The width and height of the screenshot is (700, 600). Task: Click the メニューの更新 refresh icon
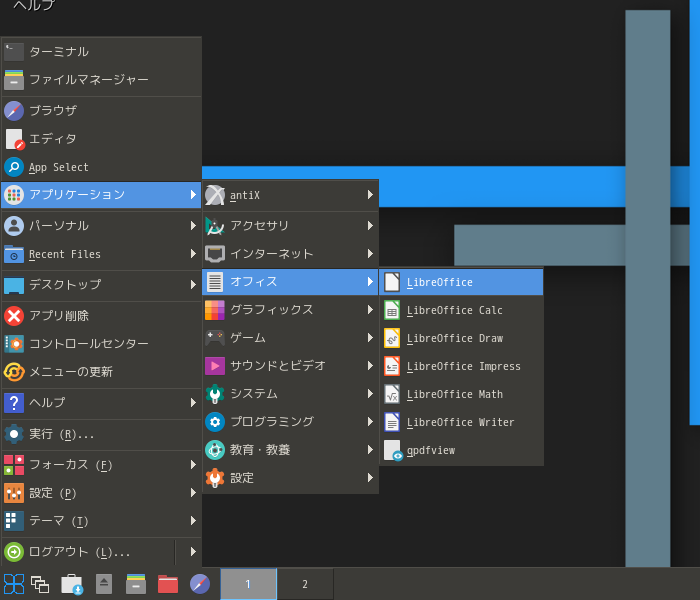[14, 372]
